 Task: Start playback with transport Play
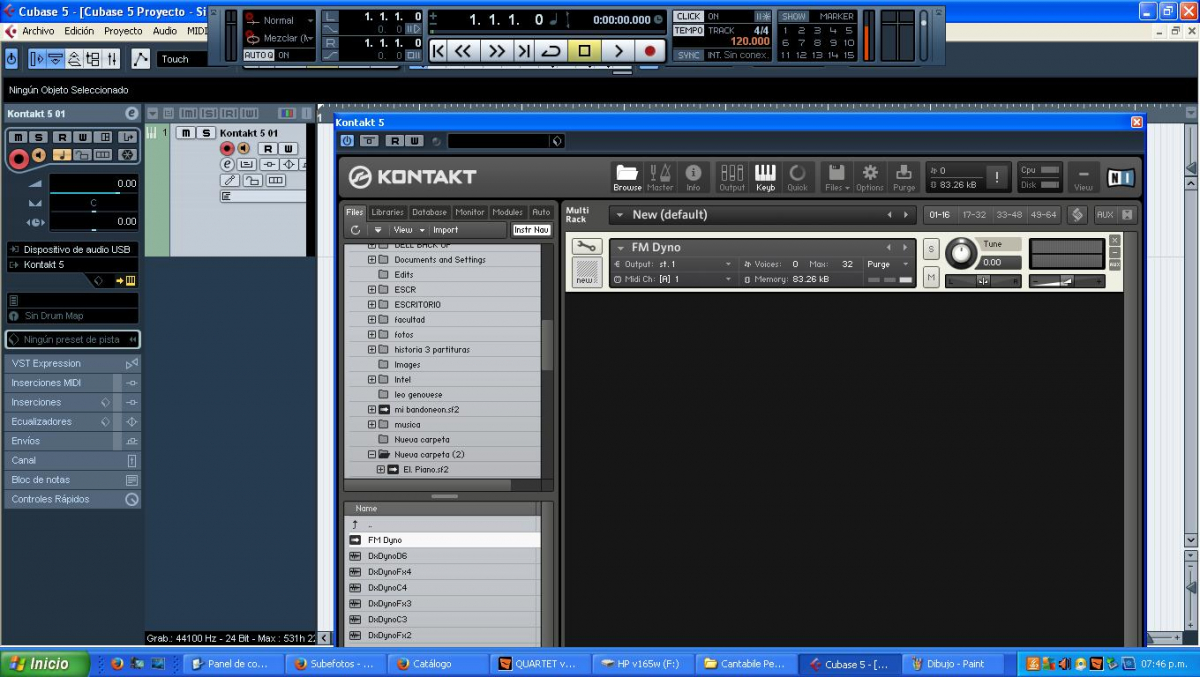point(618,51)
